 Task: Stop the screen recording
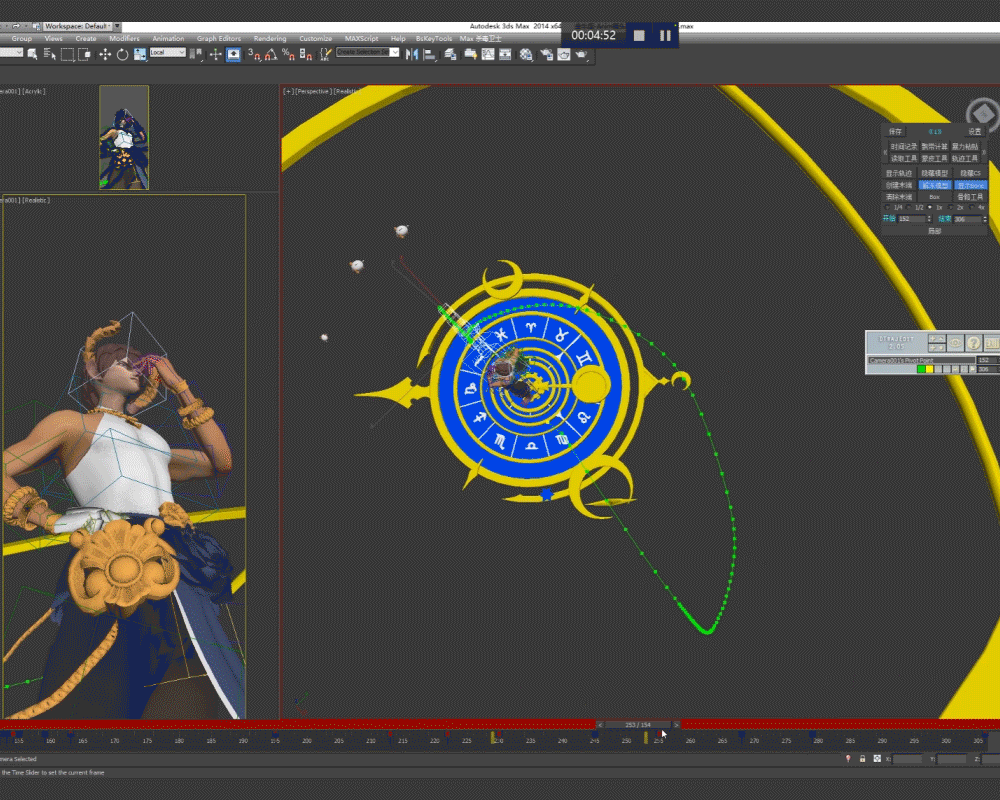(x=639, y=36)
